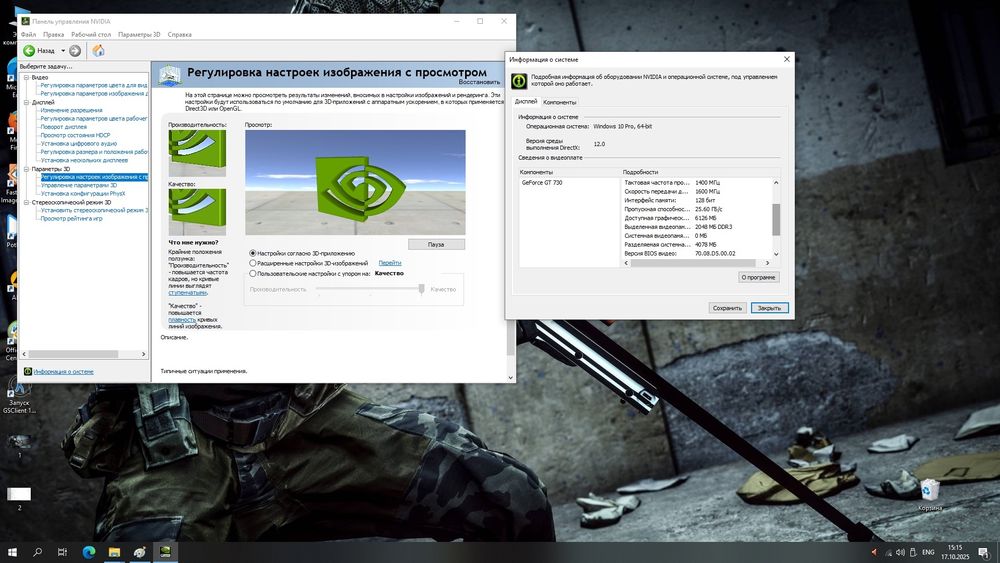Click the grey forward arrow icon

tap(75, 50)
